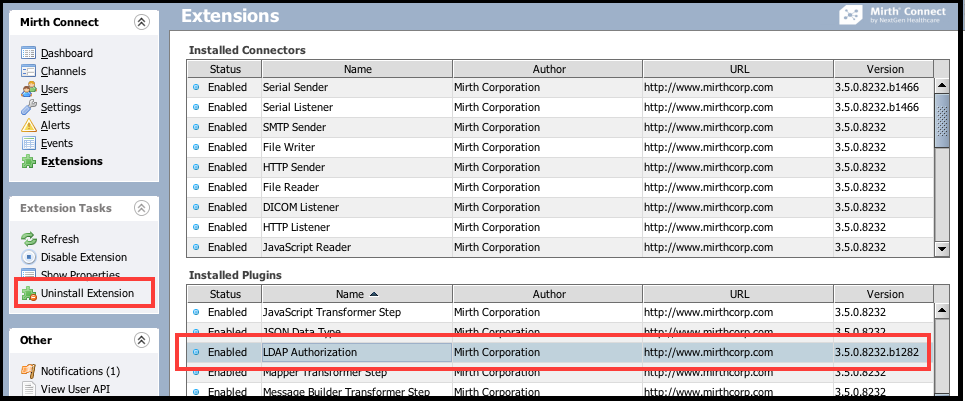Open Alerts page

(x=55, y=125)
